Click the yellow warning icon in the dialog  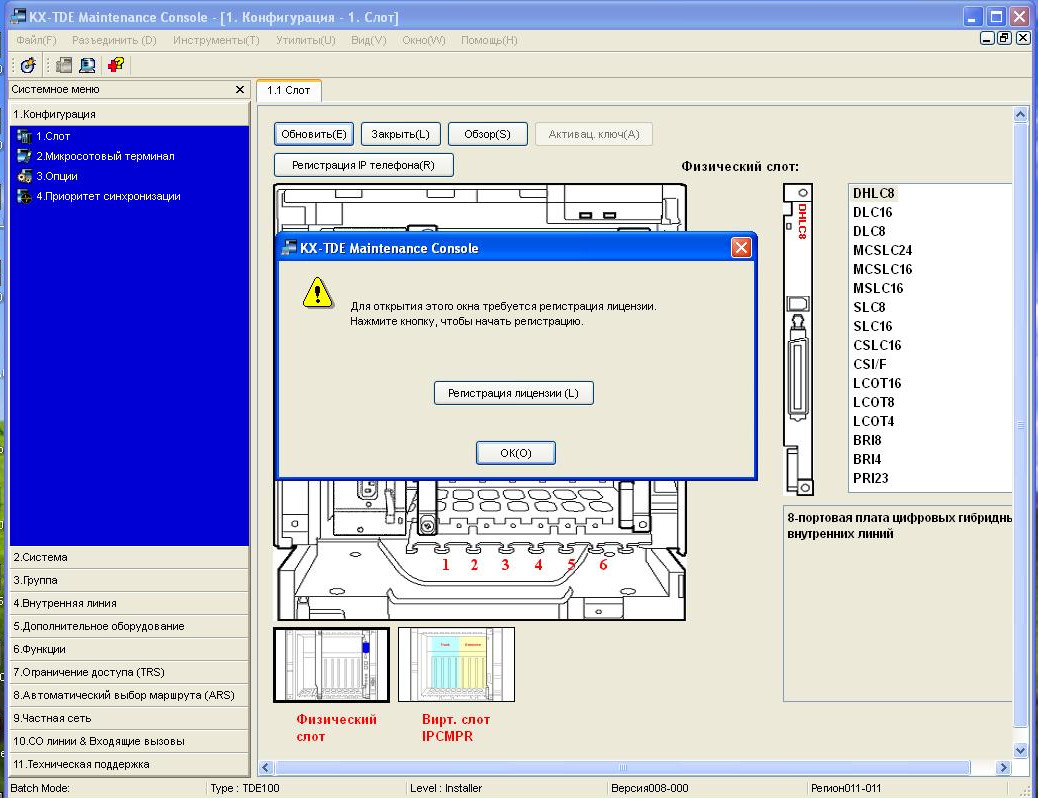[x=318, y=293]
